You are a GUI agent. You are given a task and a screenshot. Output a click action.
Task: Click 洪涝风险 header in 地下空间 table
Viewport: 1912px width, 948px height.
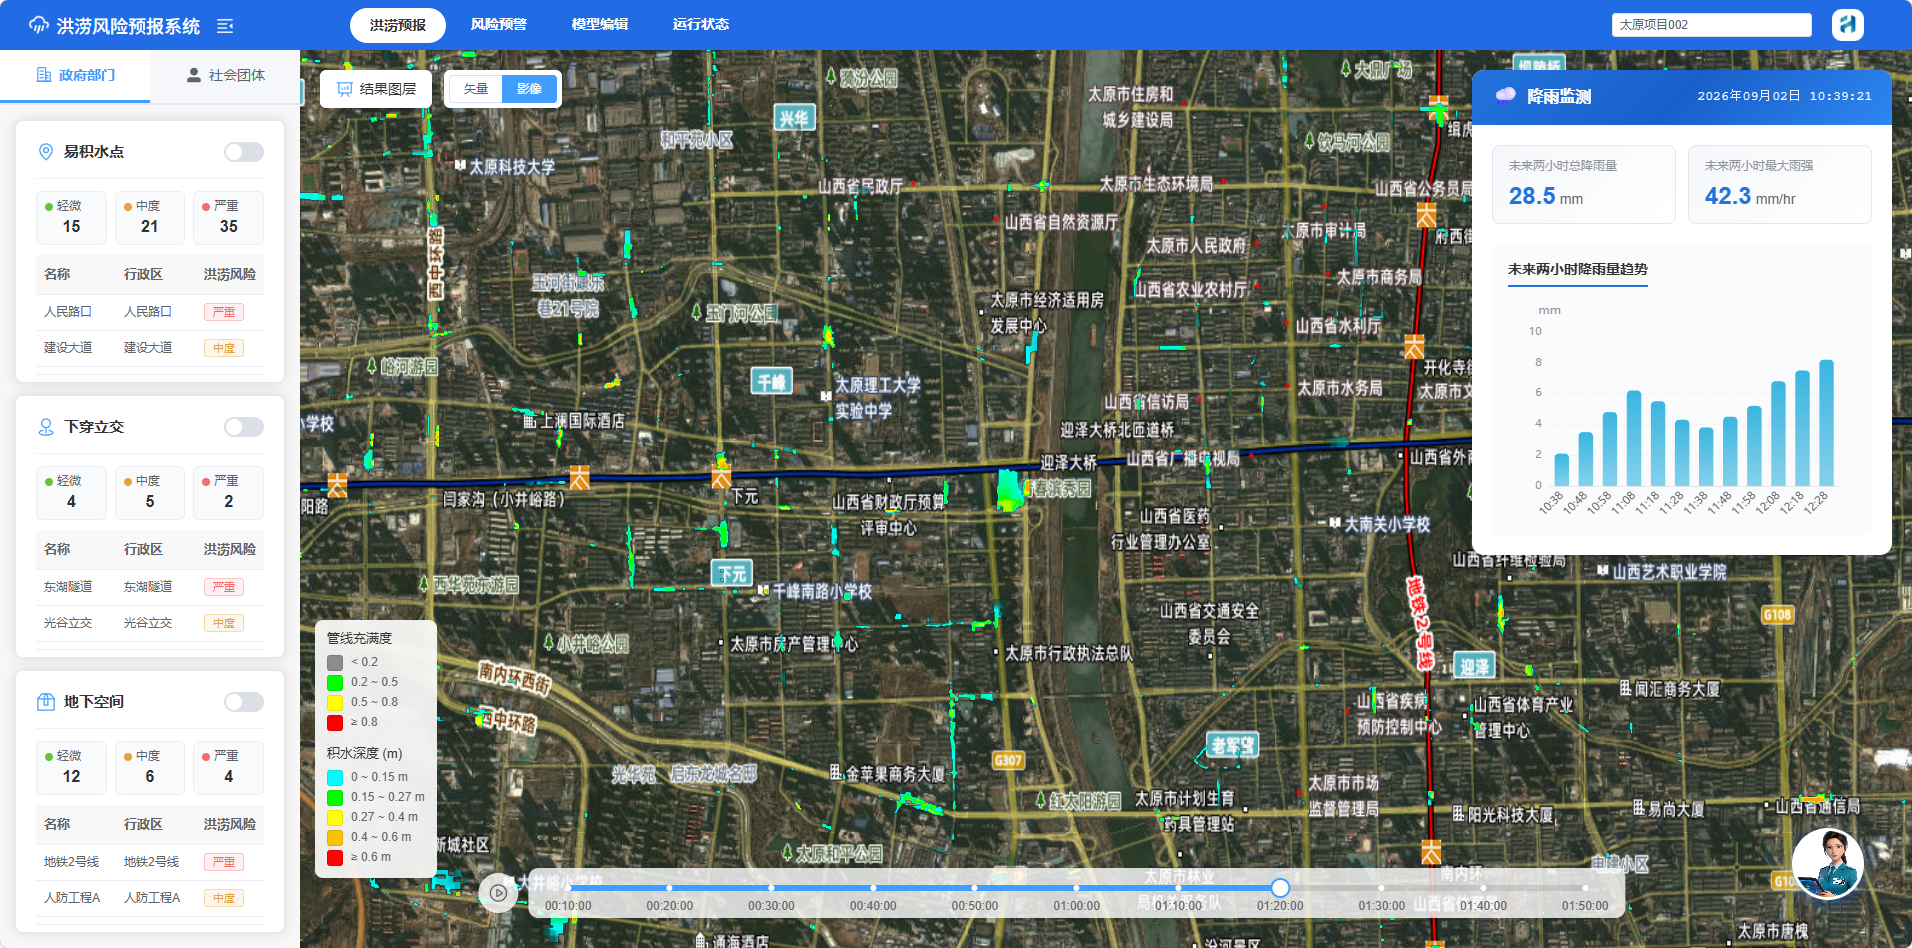pyautogui.click(x=230, y=824)
